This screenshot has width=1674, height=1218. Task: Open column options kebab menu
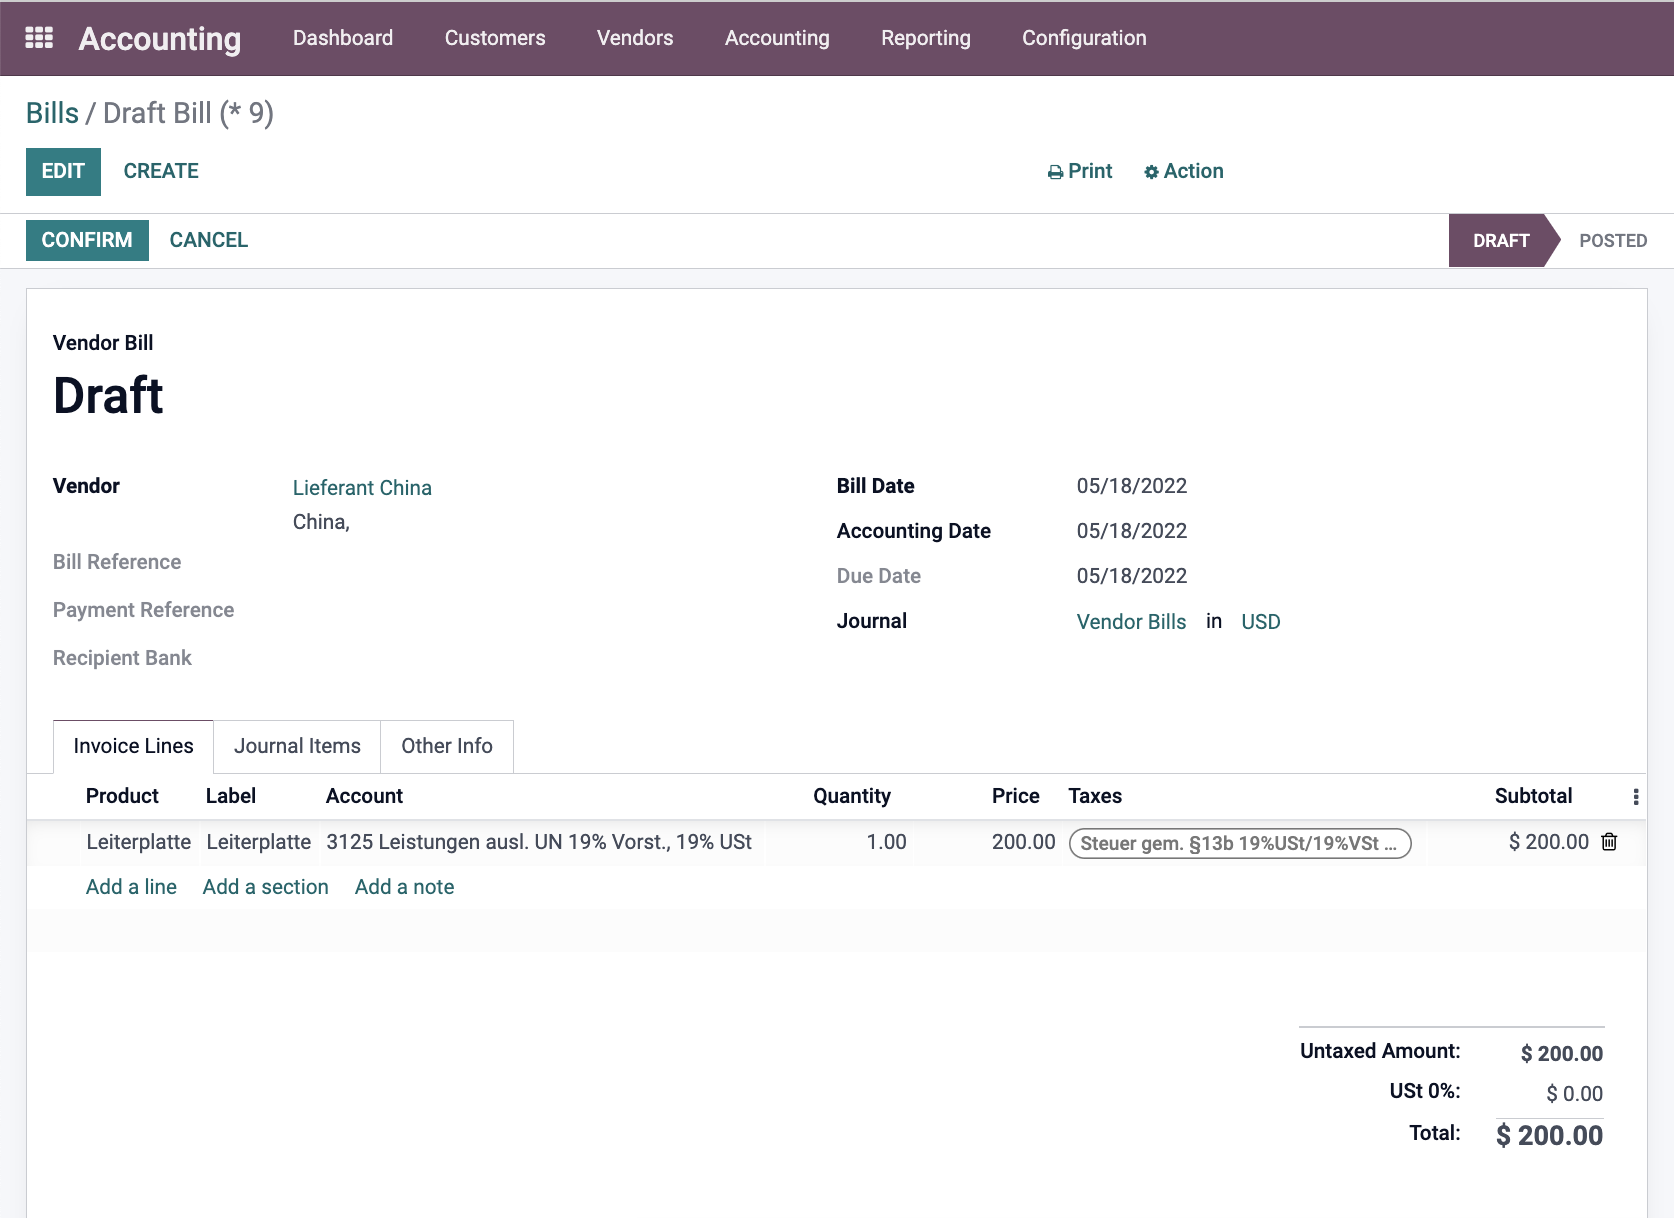pos(1636,797)
